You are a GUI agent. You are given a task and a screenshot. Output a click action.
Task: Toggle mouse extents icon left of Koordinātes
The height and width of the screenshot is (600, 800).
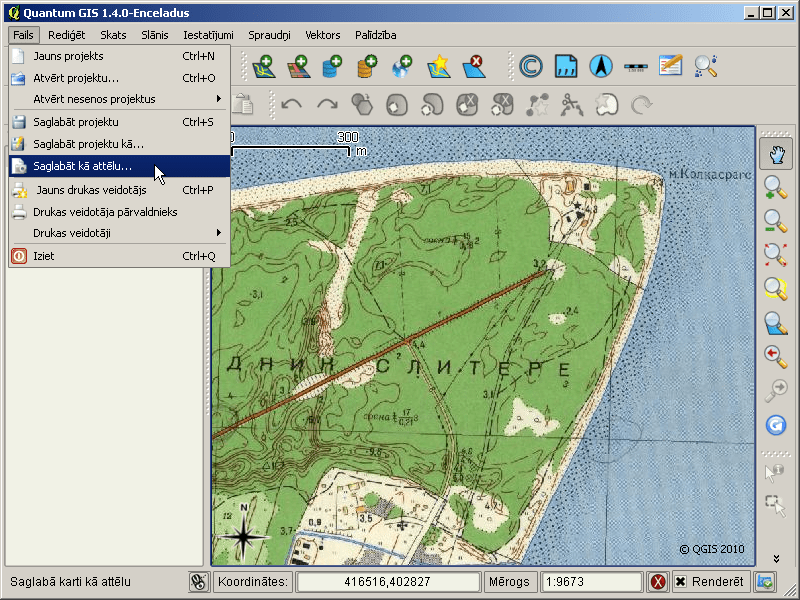pos(198,582)
